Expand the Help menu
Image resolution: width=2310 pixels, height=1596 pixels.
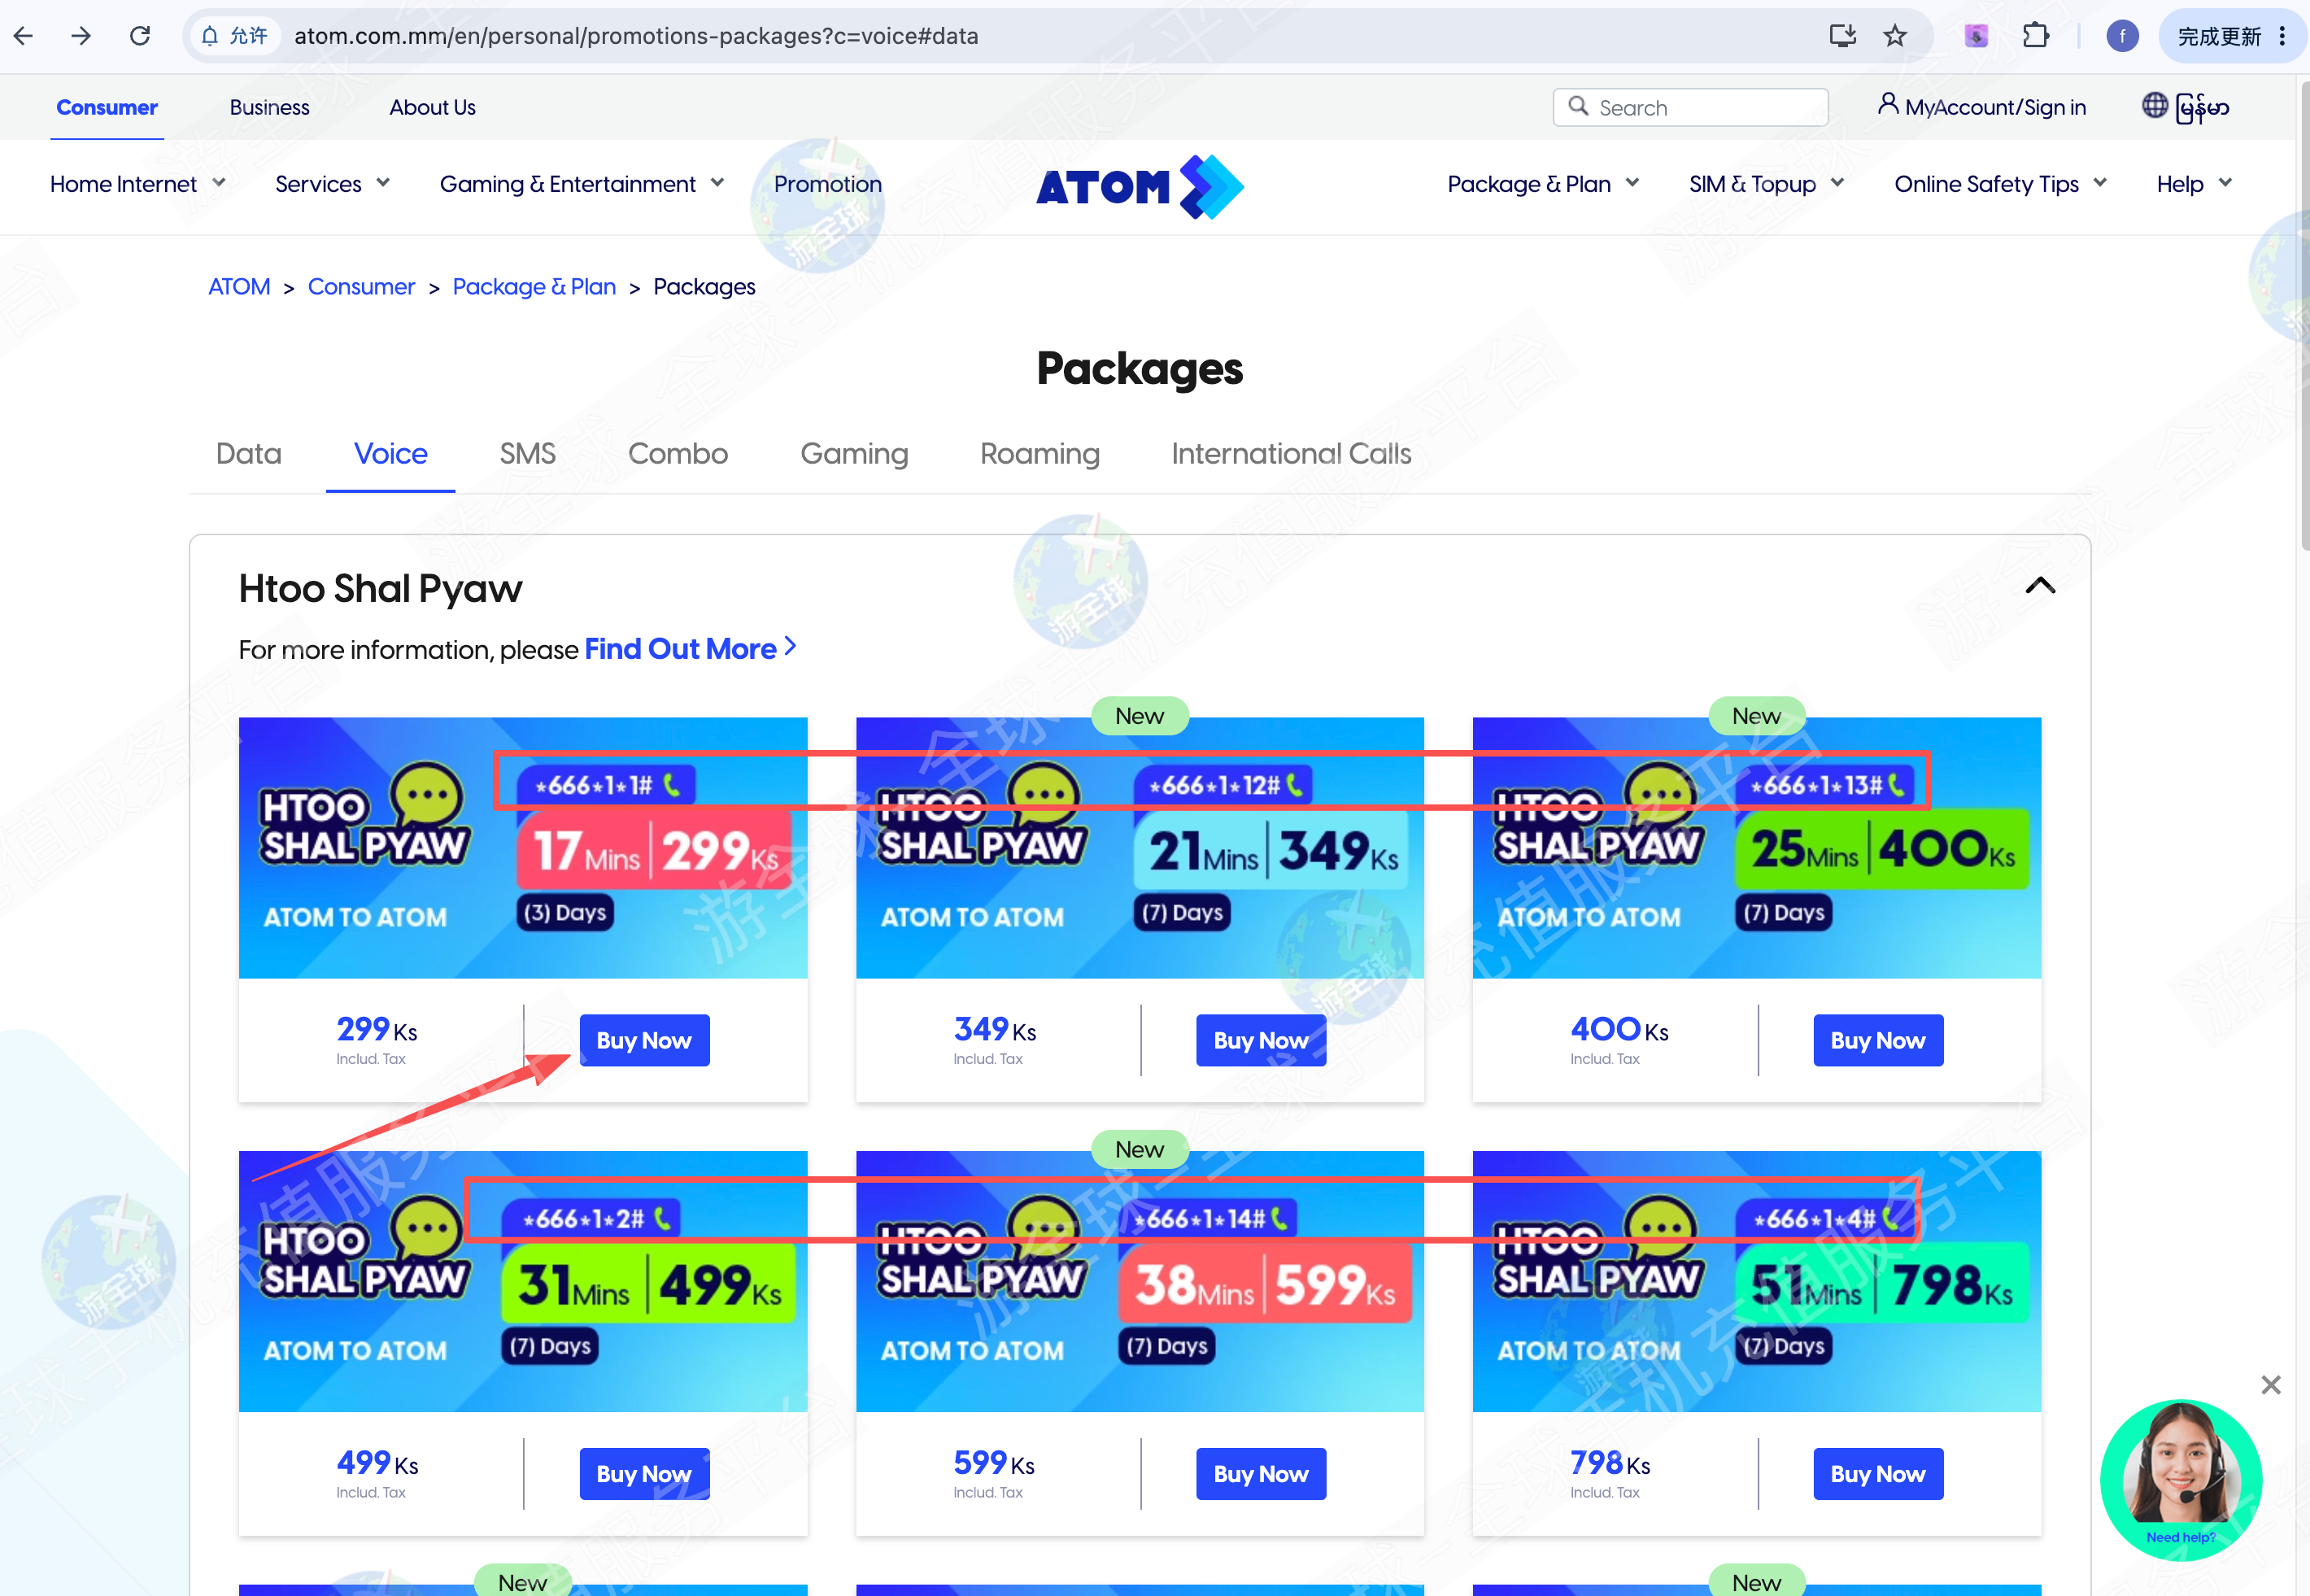[x=2194, y=184]
